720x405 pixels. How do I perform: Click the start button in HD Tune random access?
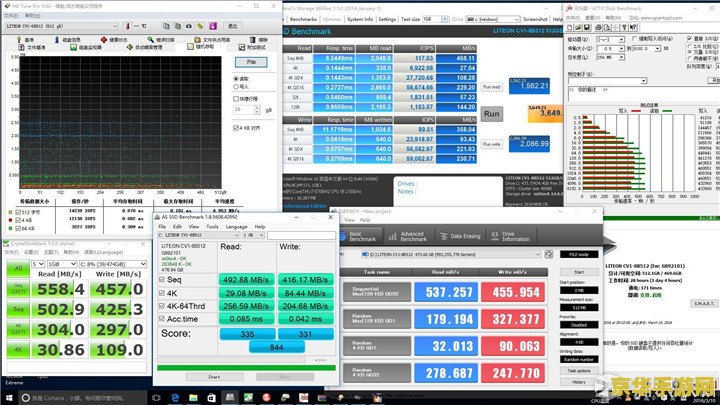click(251, 62)
